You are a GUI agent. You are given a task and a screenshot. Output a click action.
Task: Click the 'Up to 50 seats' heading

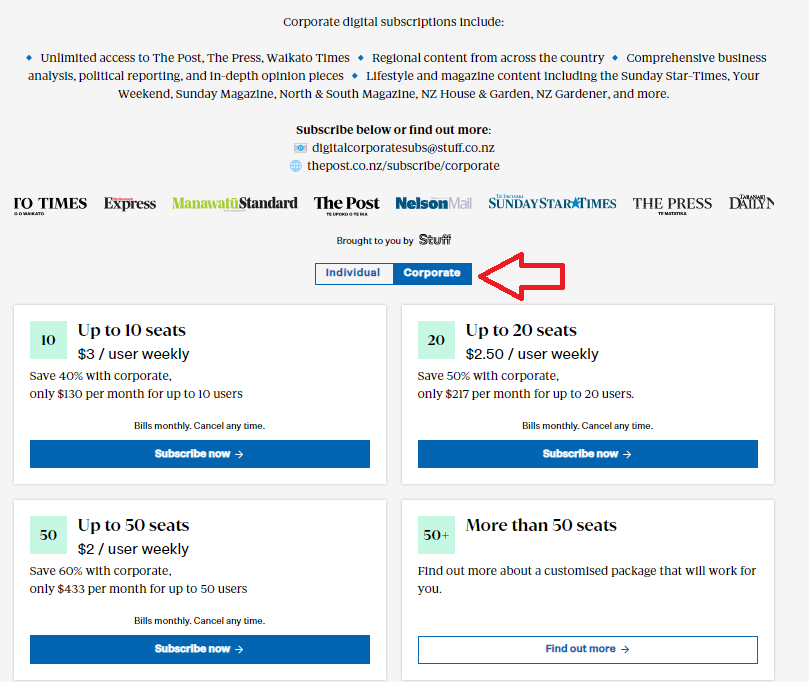[x=134, y=525]
